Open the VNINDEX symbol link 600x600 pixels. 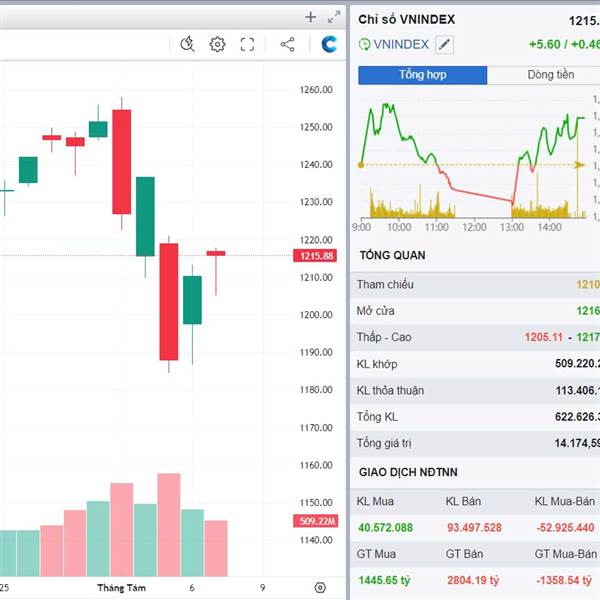pos(401,44)
